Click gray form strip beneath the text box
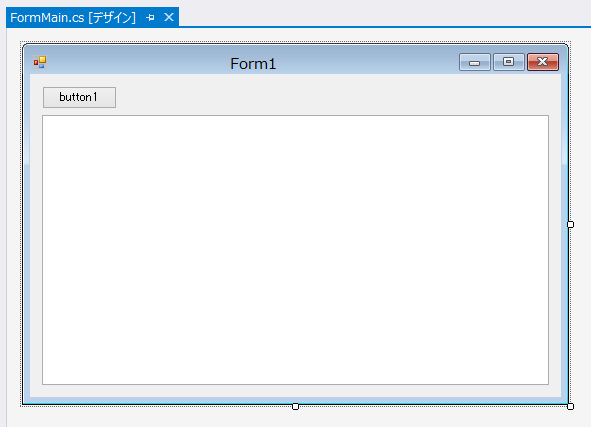This screenshot has height=427, width=591. point(296,391)
